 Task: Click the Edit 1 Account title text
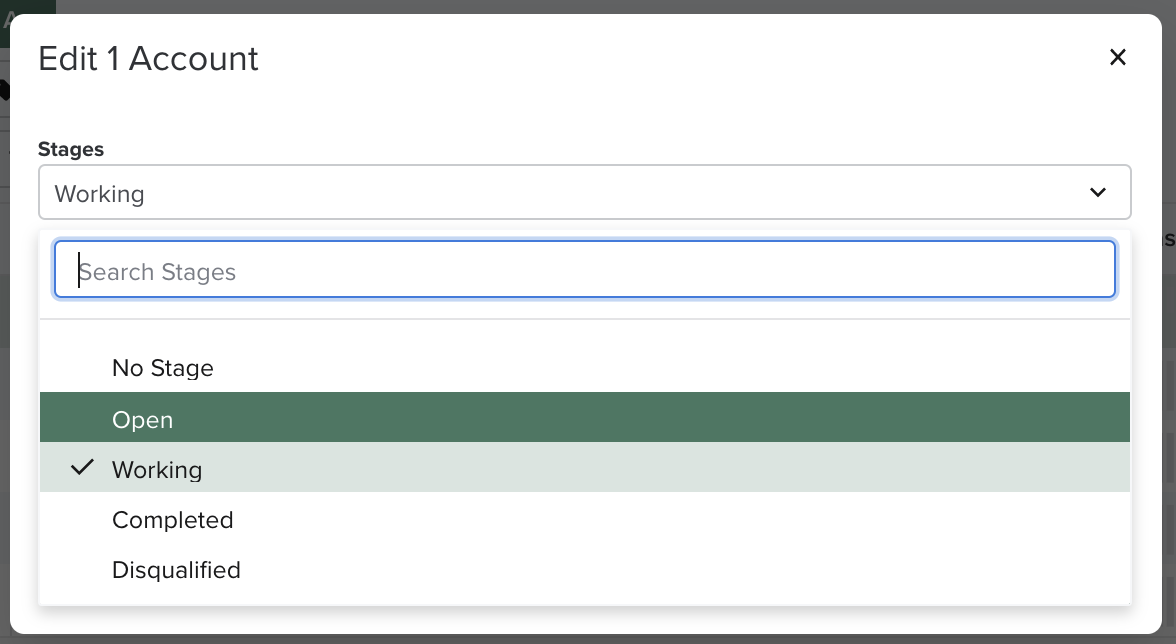tap(147, 58)
